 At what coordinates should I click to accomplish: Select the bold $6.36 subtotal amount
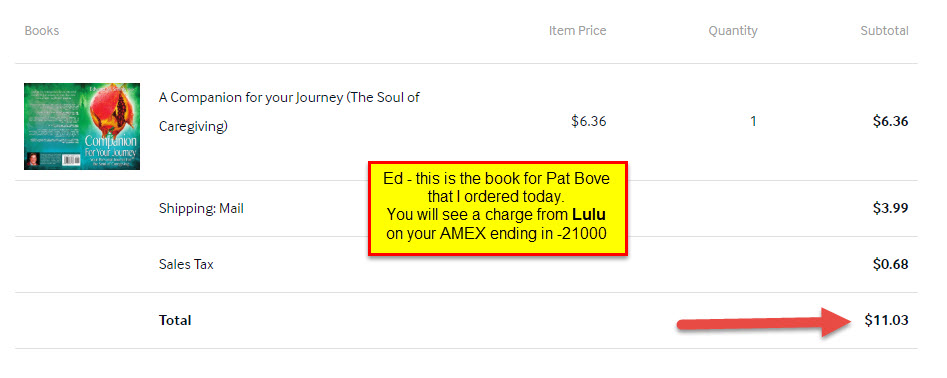[890, 121]
